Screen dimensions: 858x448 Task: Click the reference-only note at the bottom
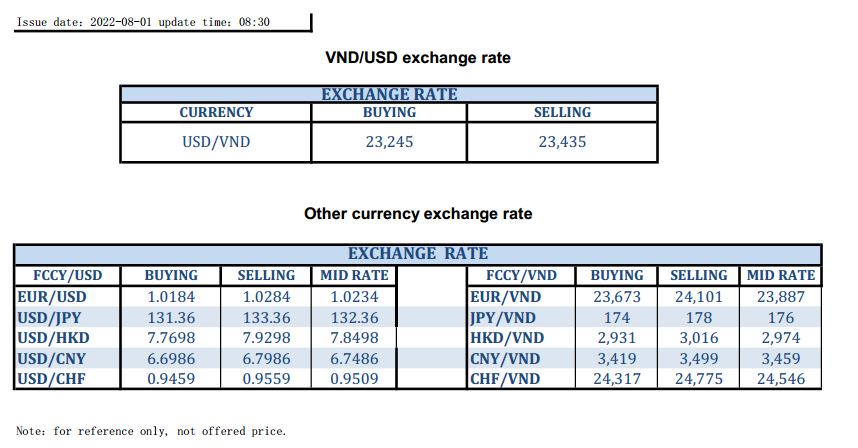(x=151, y=431)
